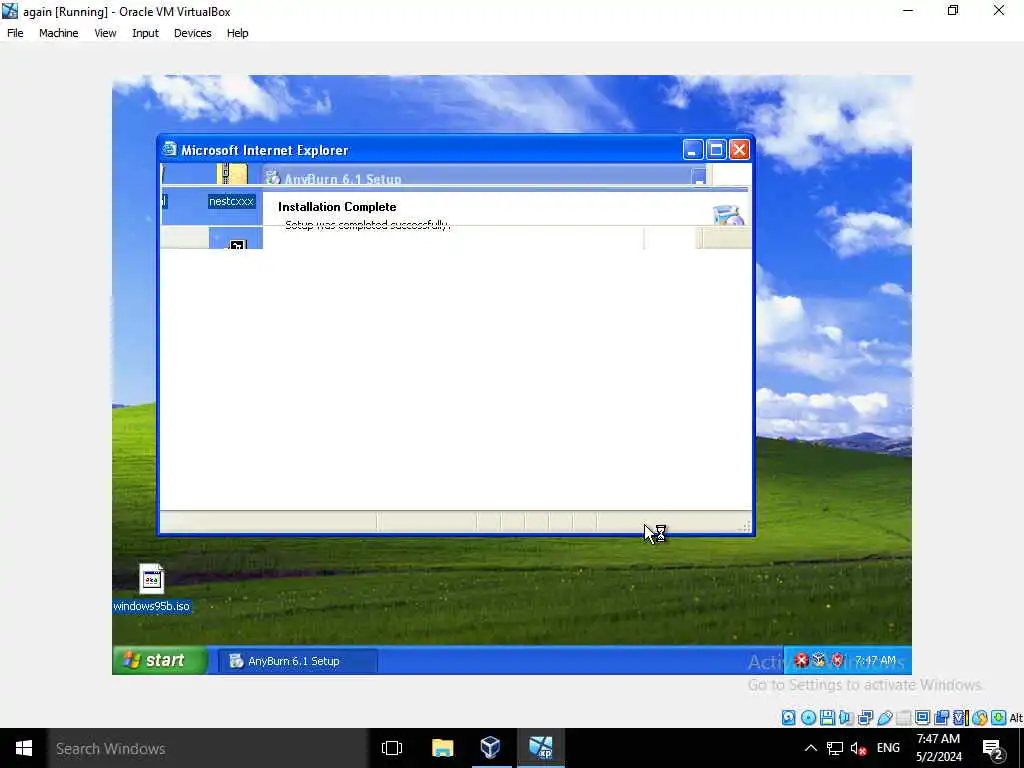The image size is (1024, 768).
Task: Show hidden tray icons chevron
Action: pos(810,748)
